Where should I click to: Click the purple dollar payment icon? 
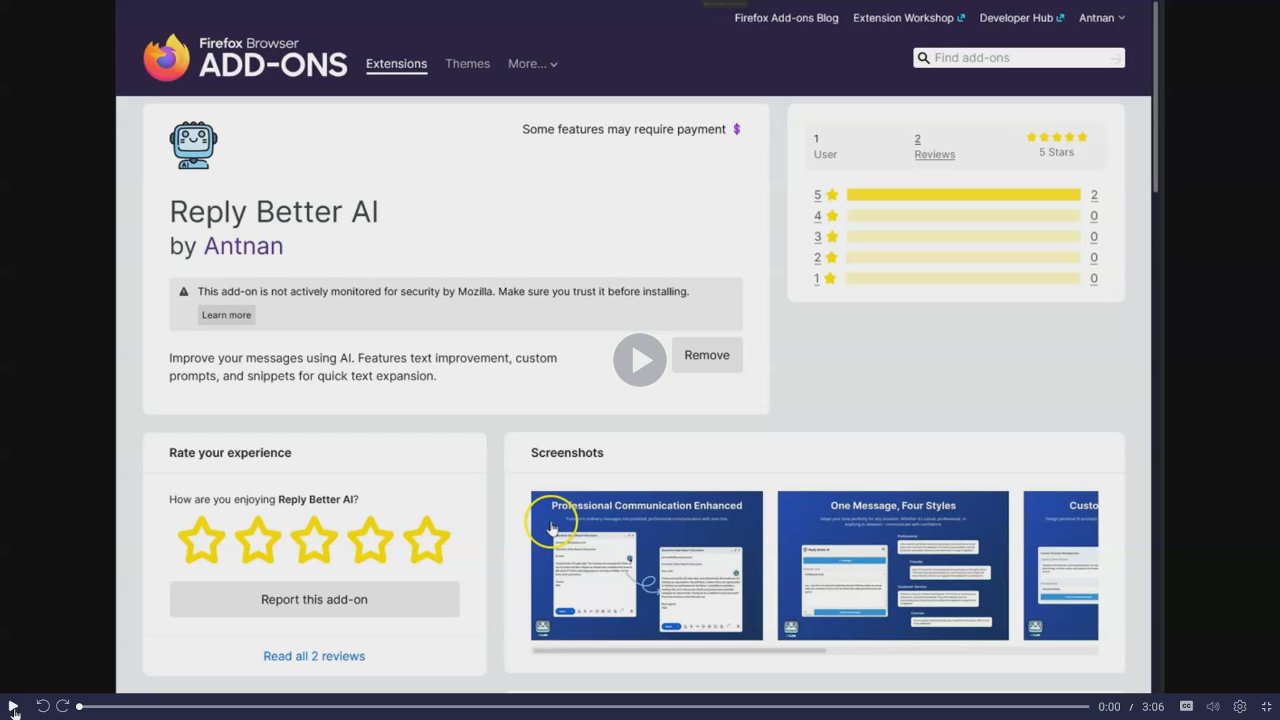click(x=737, y=129)
